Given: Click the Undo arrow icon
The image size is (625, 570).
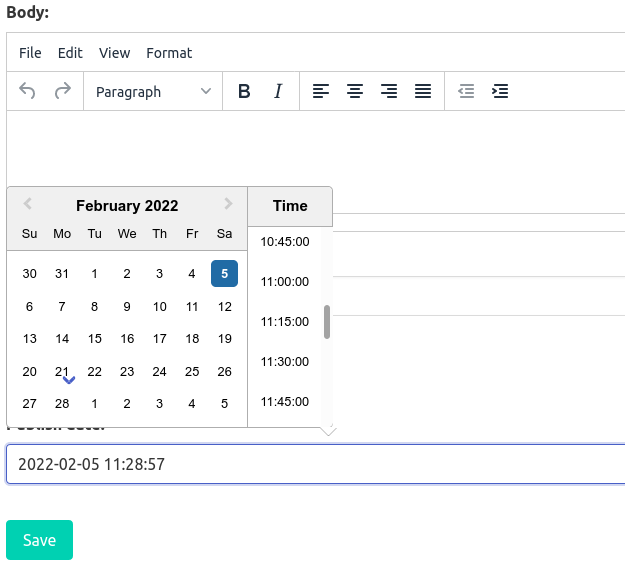Looking at the screenshot, I should 28,91.
